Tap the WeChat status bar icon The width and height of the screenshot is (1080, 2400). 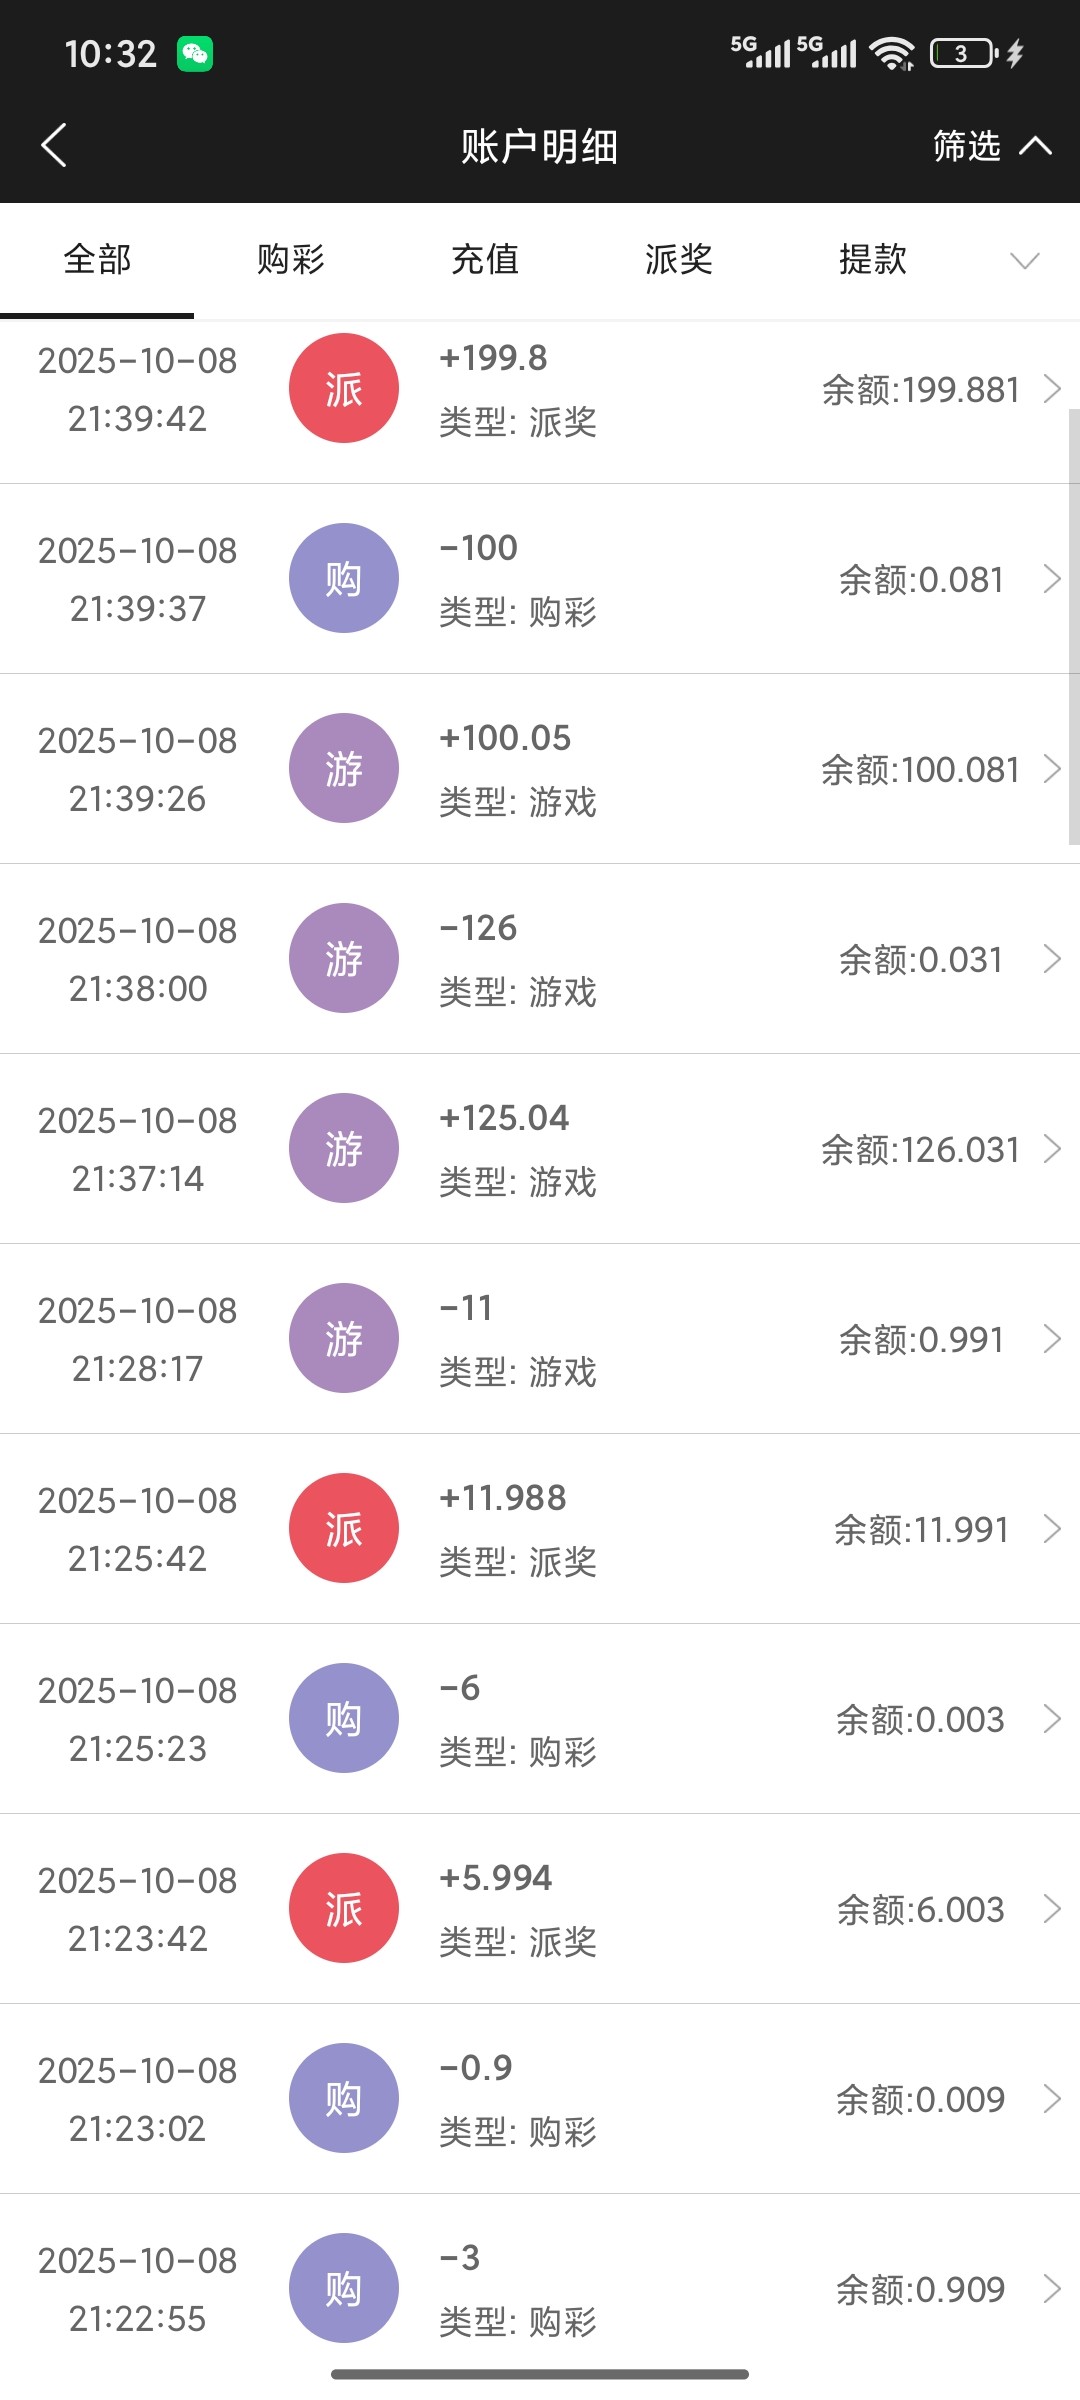[x=195, y=53]
